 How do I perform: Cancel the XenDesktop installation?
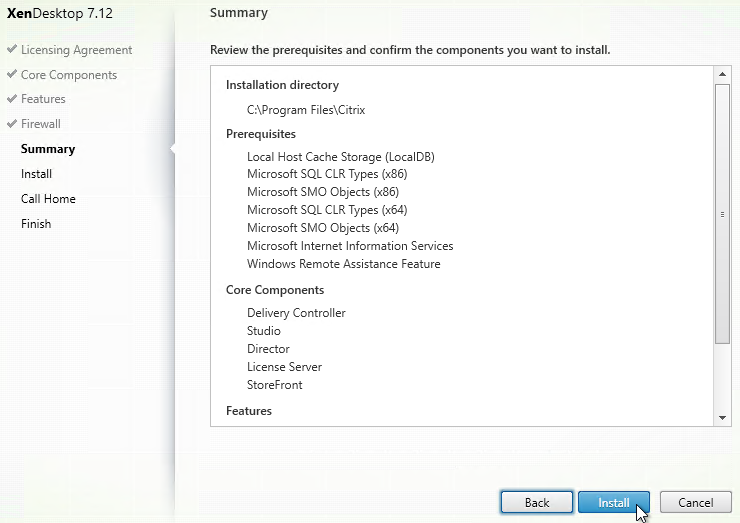pos(696,502)
